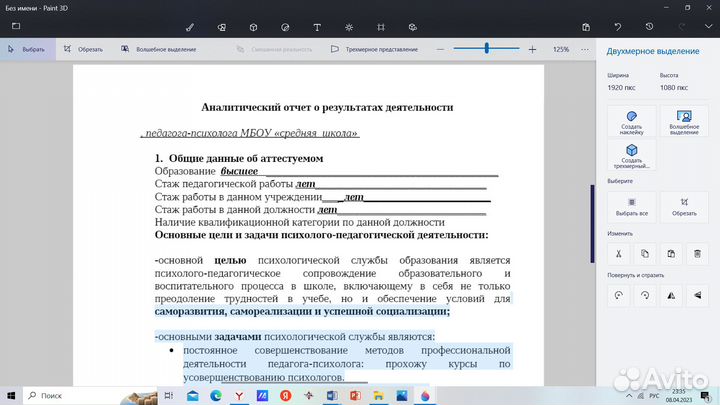Open the Effects tool
720x405 pixels.
click(349, 27)
